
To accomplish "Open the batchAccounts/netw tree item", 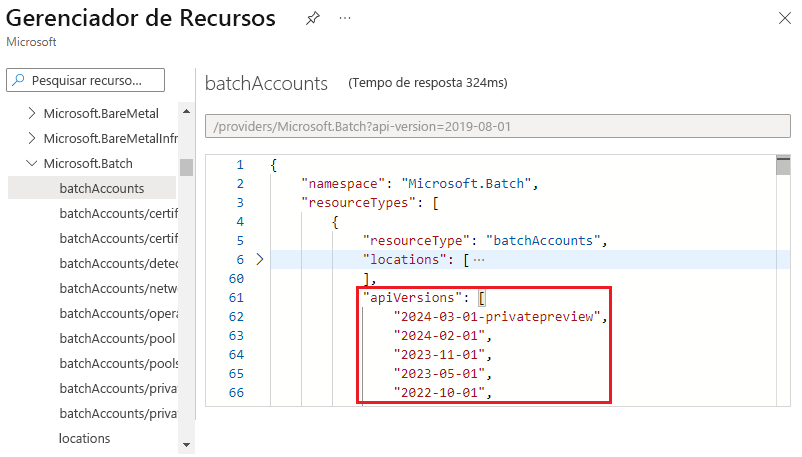I will tap(110, 288).
